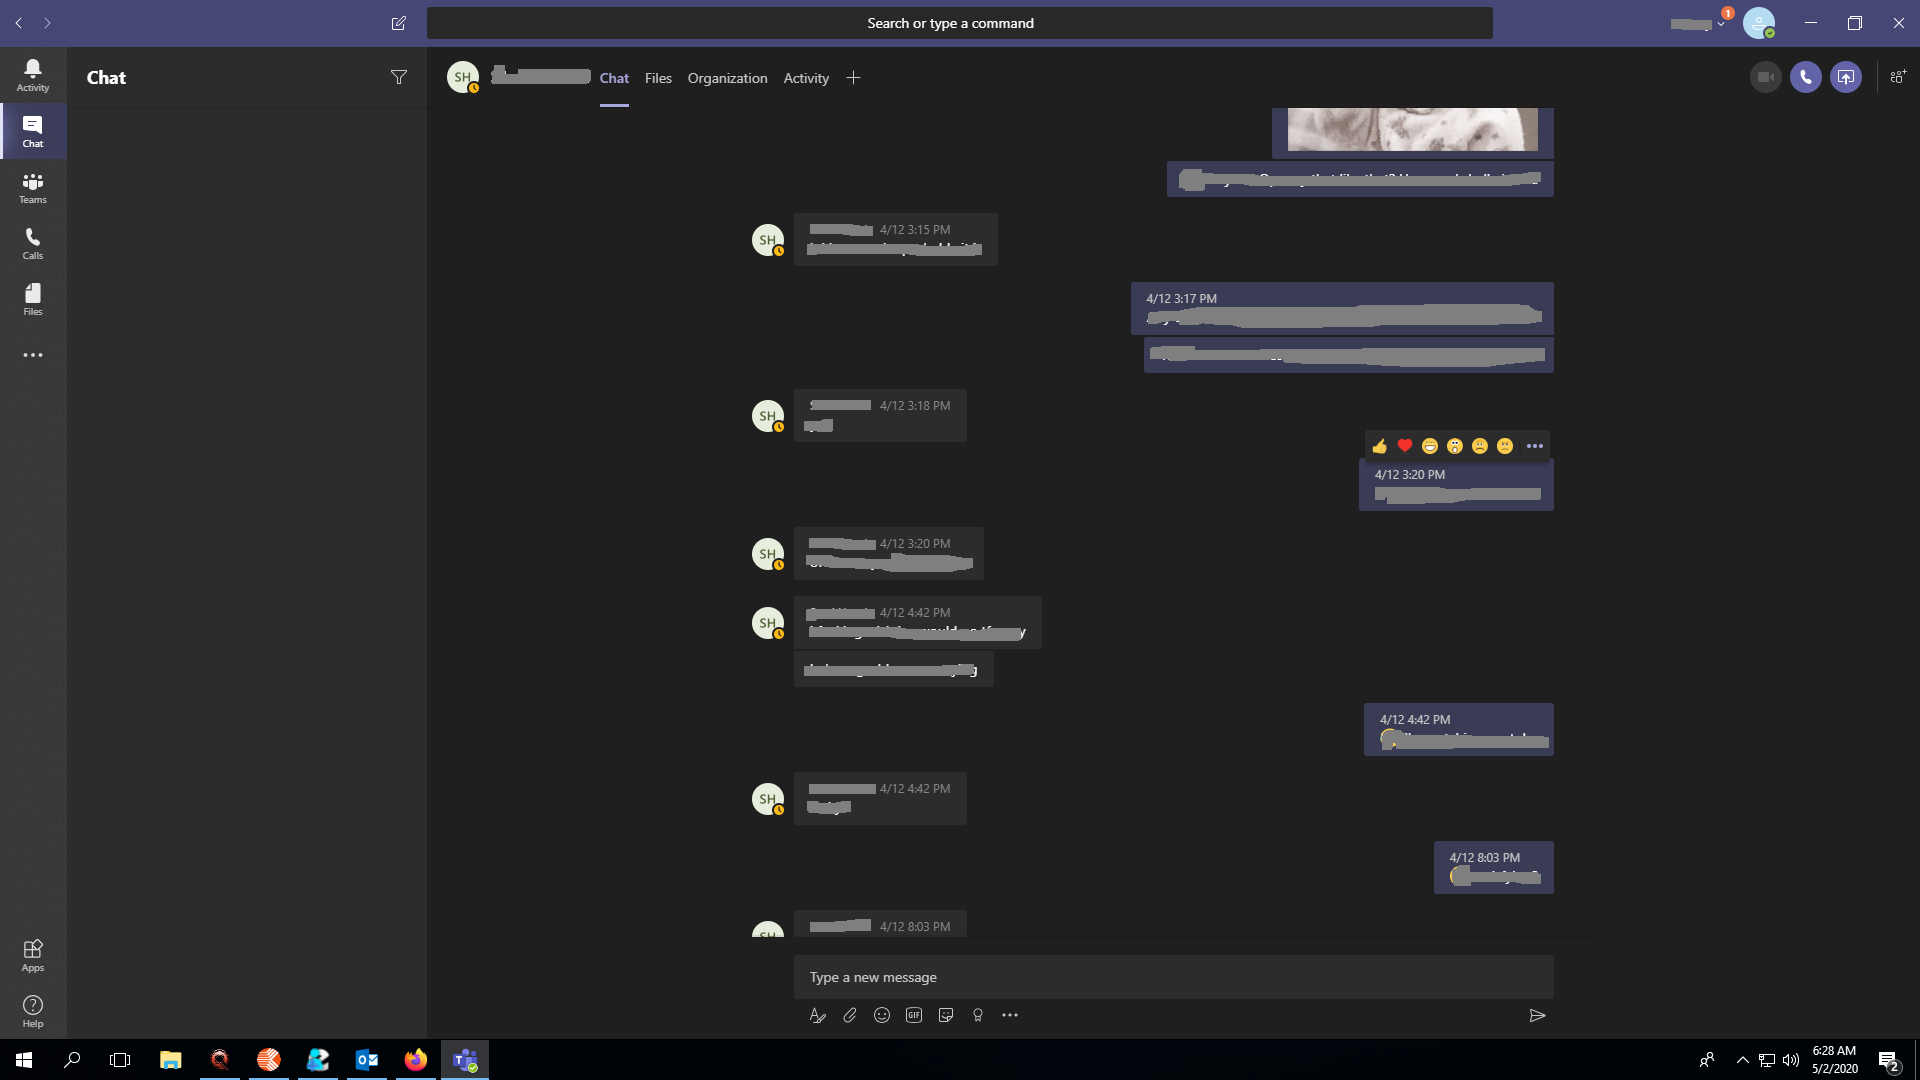React with laughing emoji to message
Screen dimensions: 1920x1080
(x=1430, y=446)
